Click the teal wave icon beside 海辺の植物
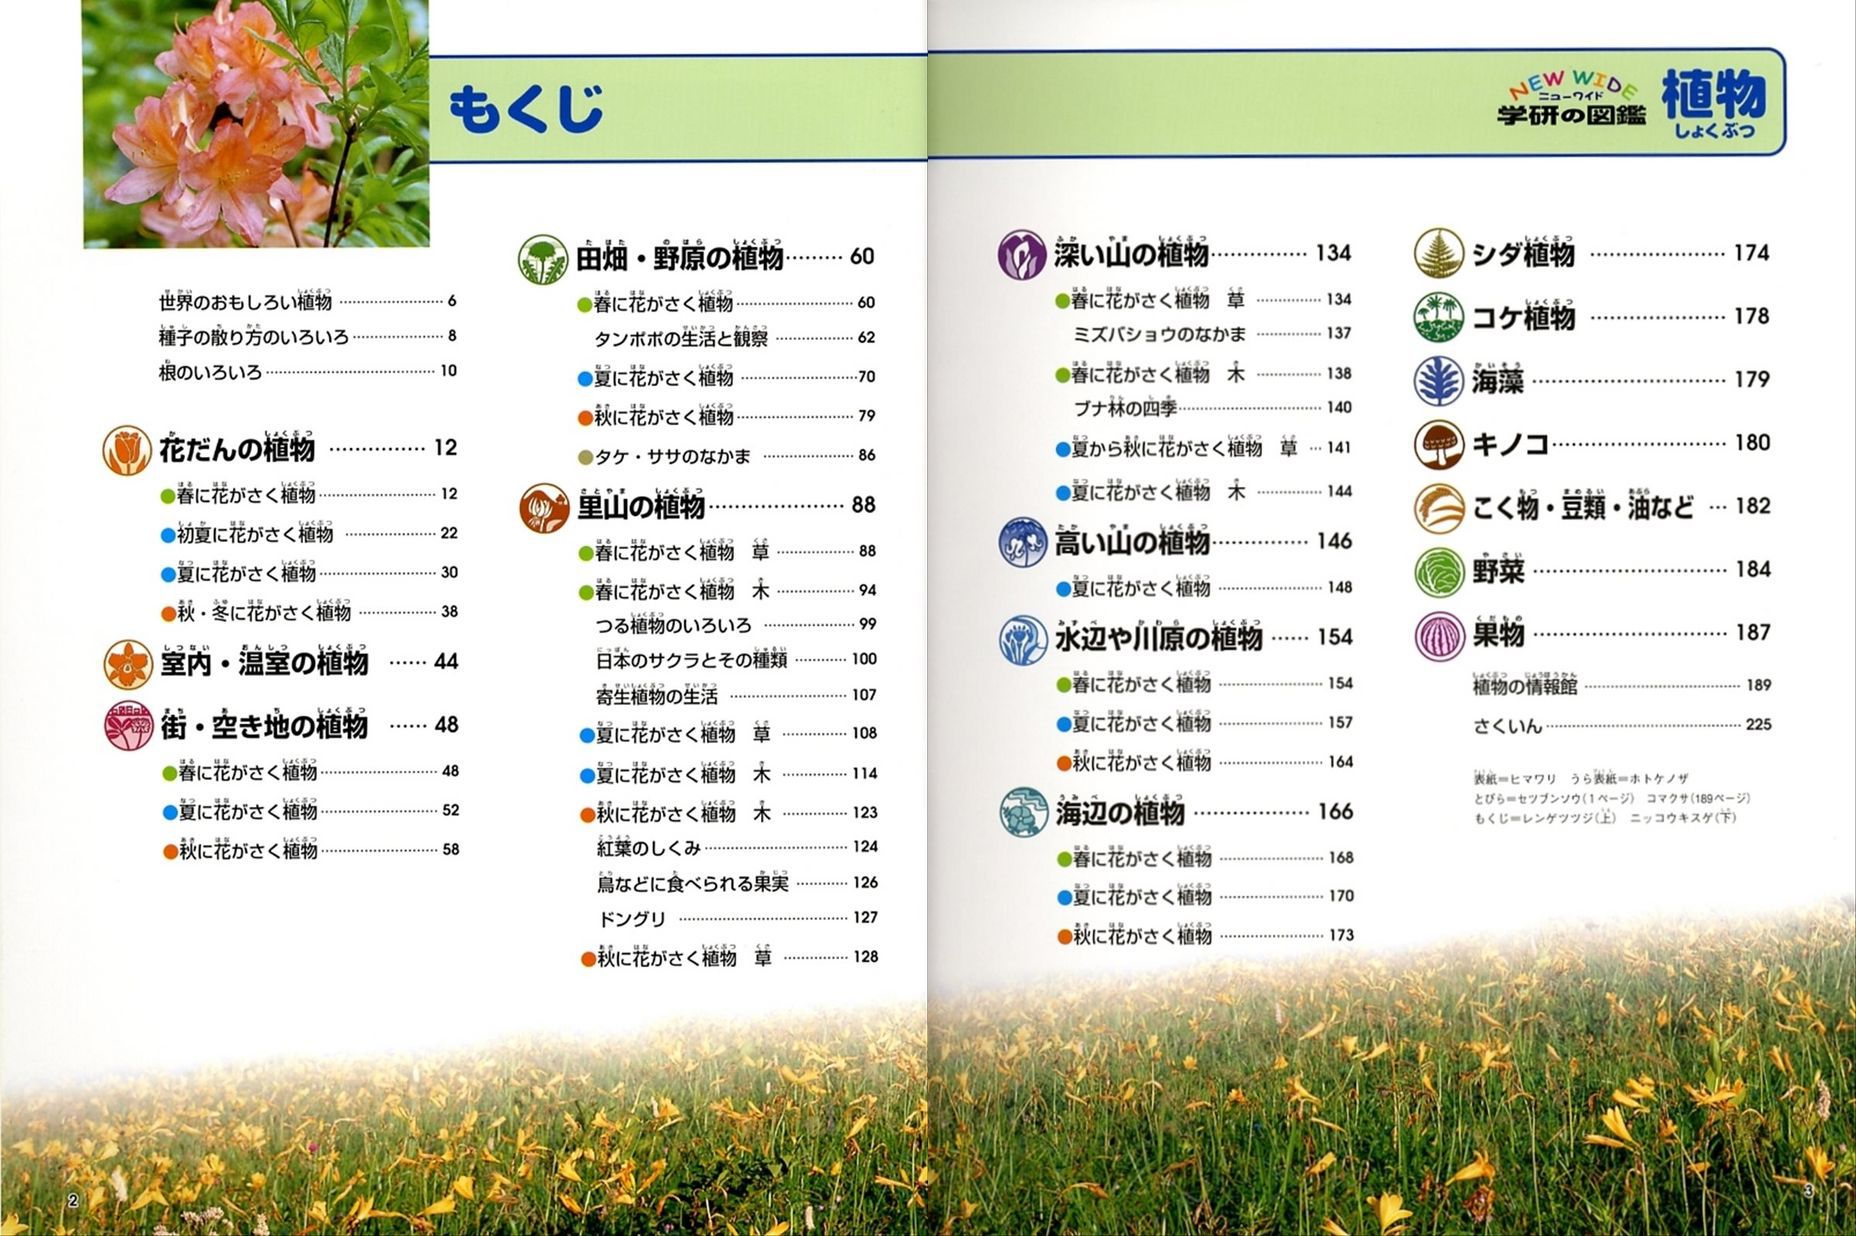Image resolution: width=1856 pixels, height=1236 pixels. click(1024, 812)
